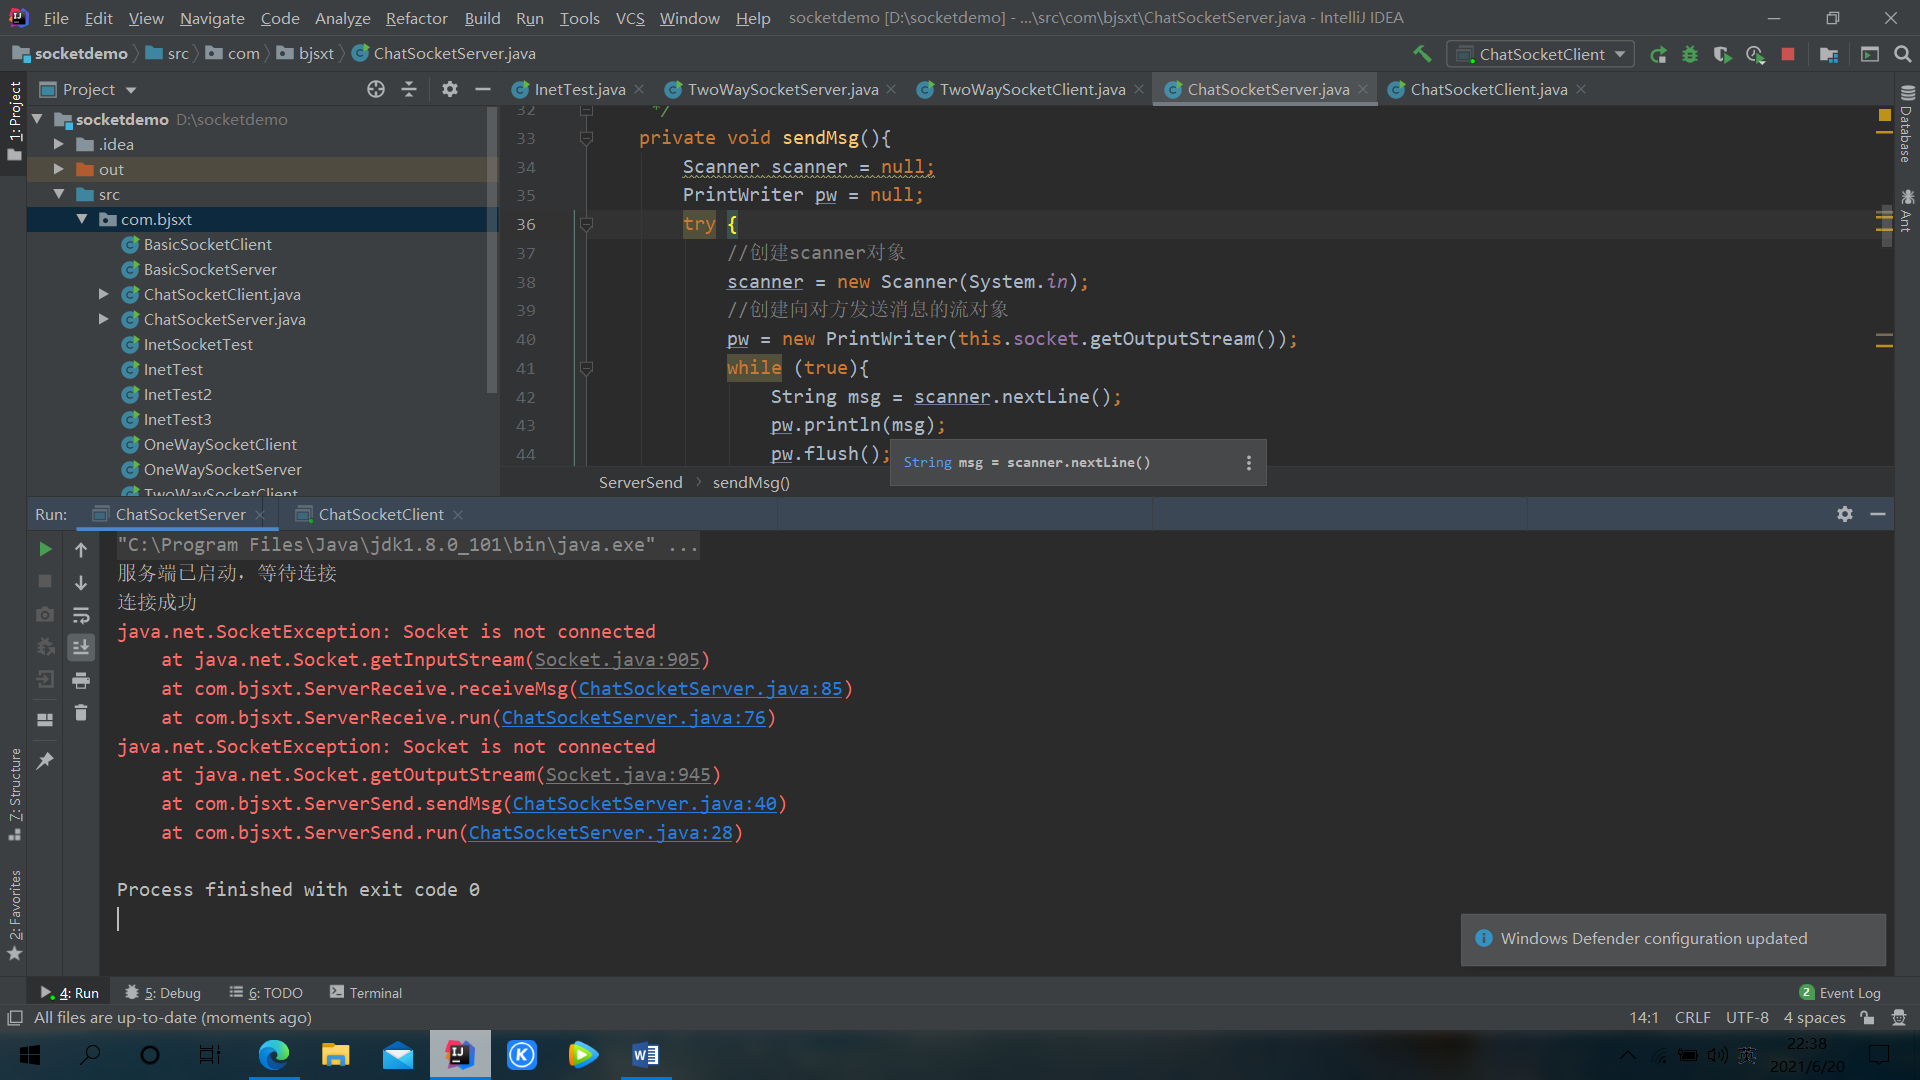Viewport: 1920px width, 1080px height.
Task: Open stack trace link ChatSocketServer.java:40
Action: tap(645, 804)
